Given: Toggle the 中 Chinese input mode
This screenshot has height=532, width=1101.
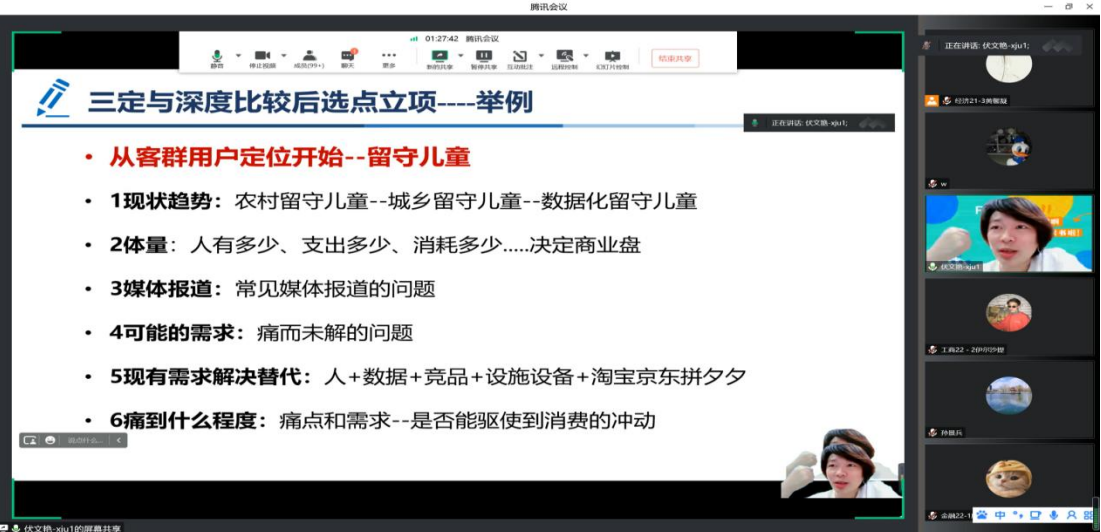Looking at the screenshot, I should (1001, 515).
